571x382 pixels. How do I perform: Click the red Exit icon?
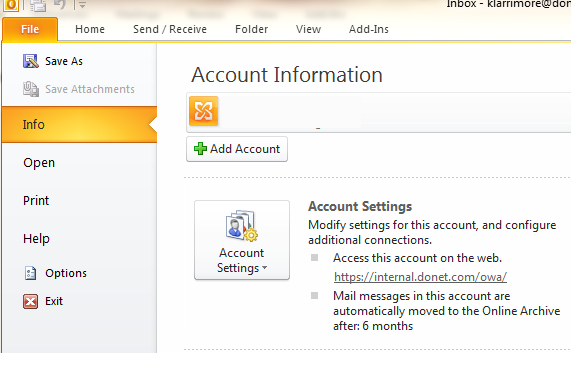pyautogui.click(x=30, y=302)
